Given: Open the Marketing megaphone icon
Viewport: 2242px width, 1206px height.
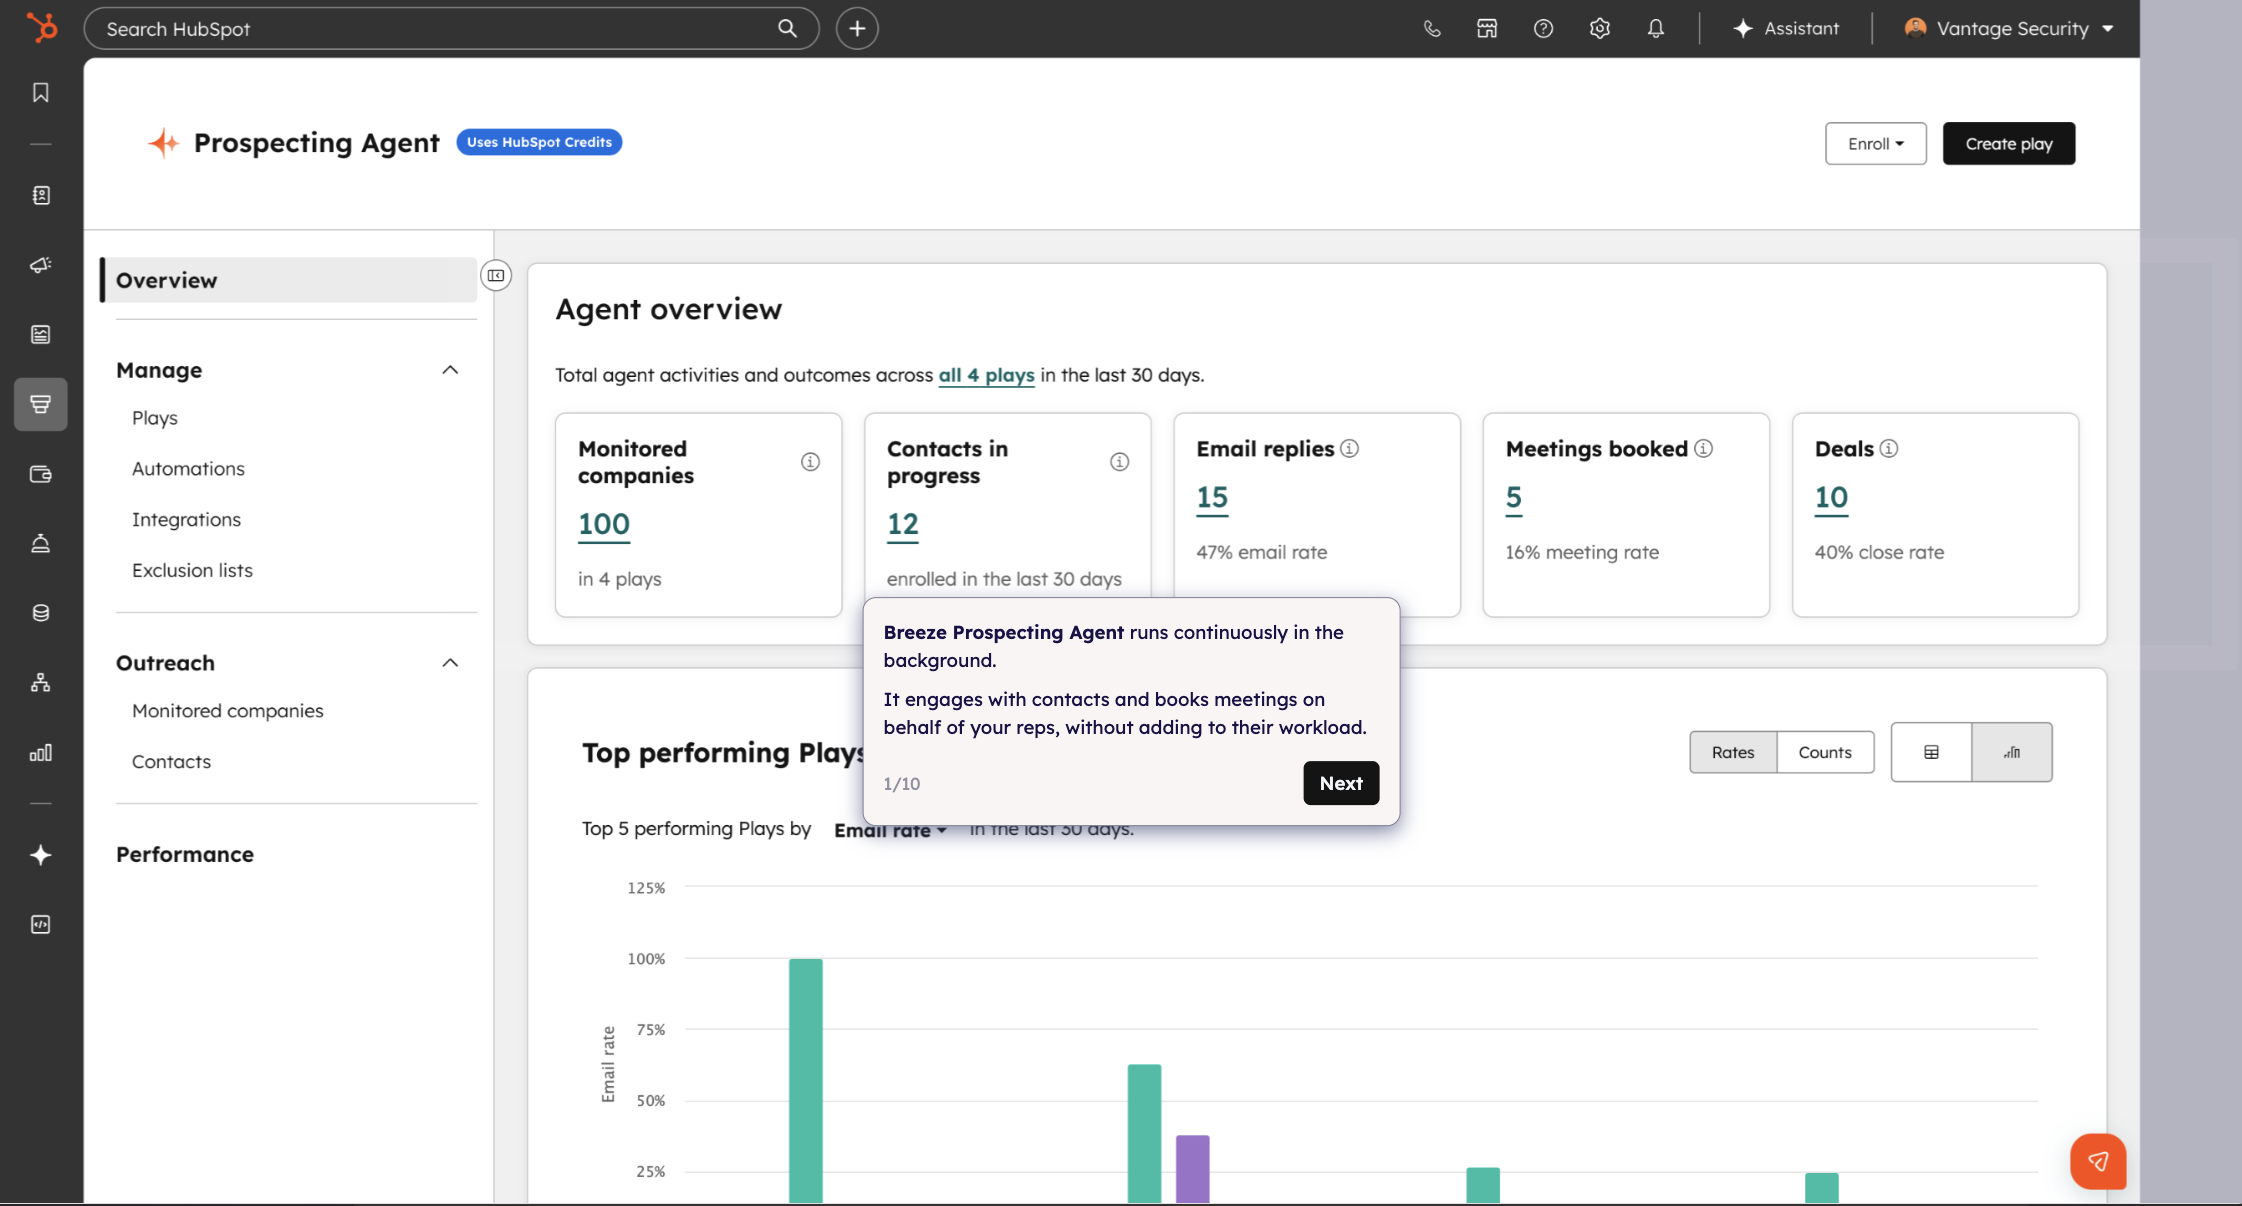Looking at the screenshot, I should pos(41,265).
